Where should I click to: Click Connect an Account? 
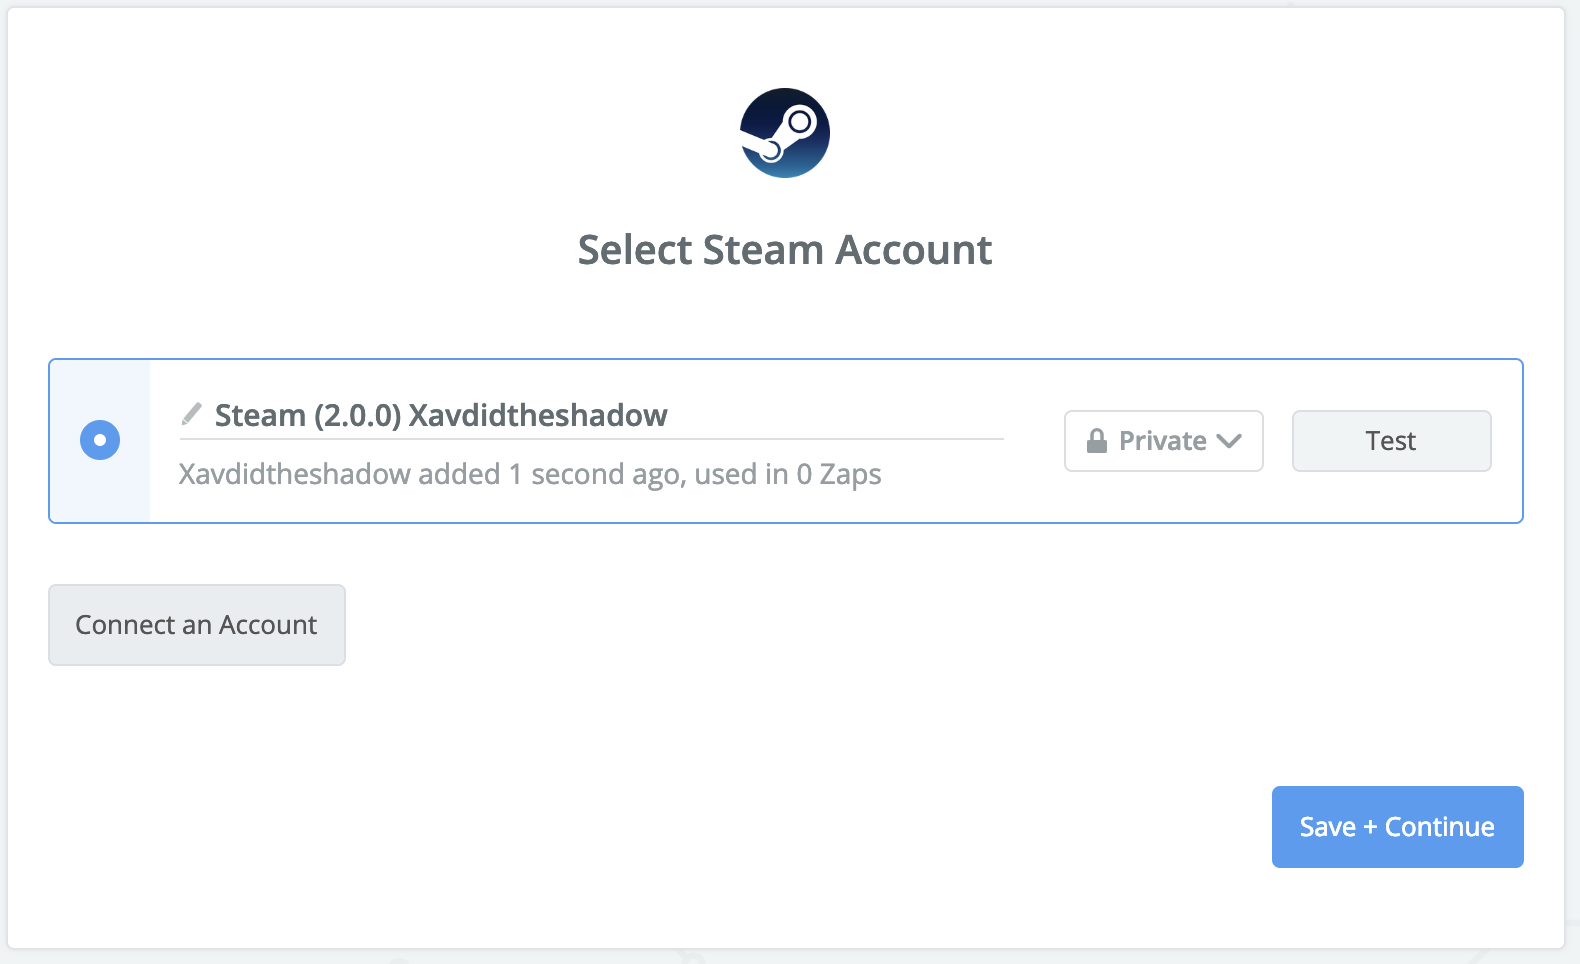197,625
